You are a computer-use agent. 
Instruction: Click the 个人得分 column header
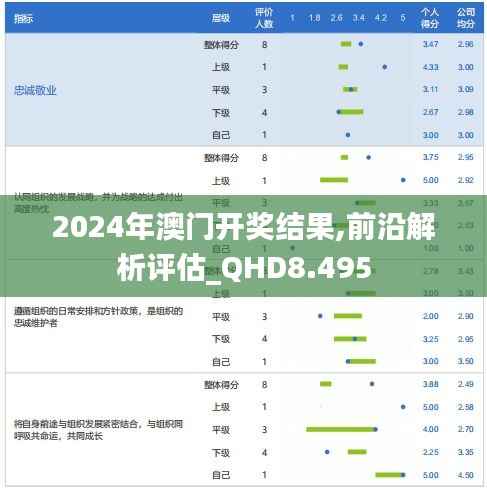point(429,18)
